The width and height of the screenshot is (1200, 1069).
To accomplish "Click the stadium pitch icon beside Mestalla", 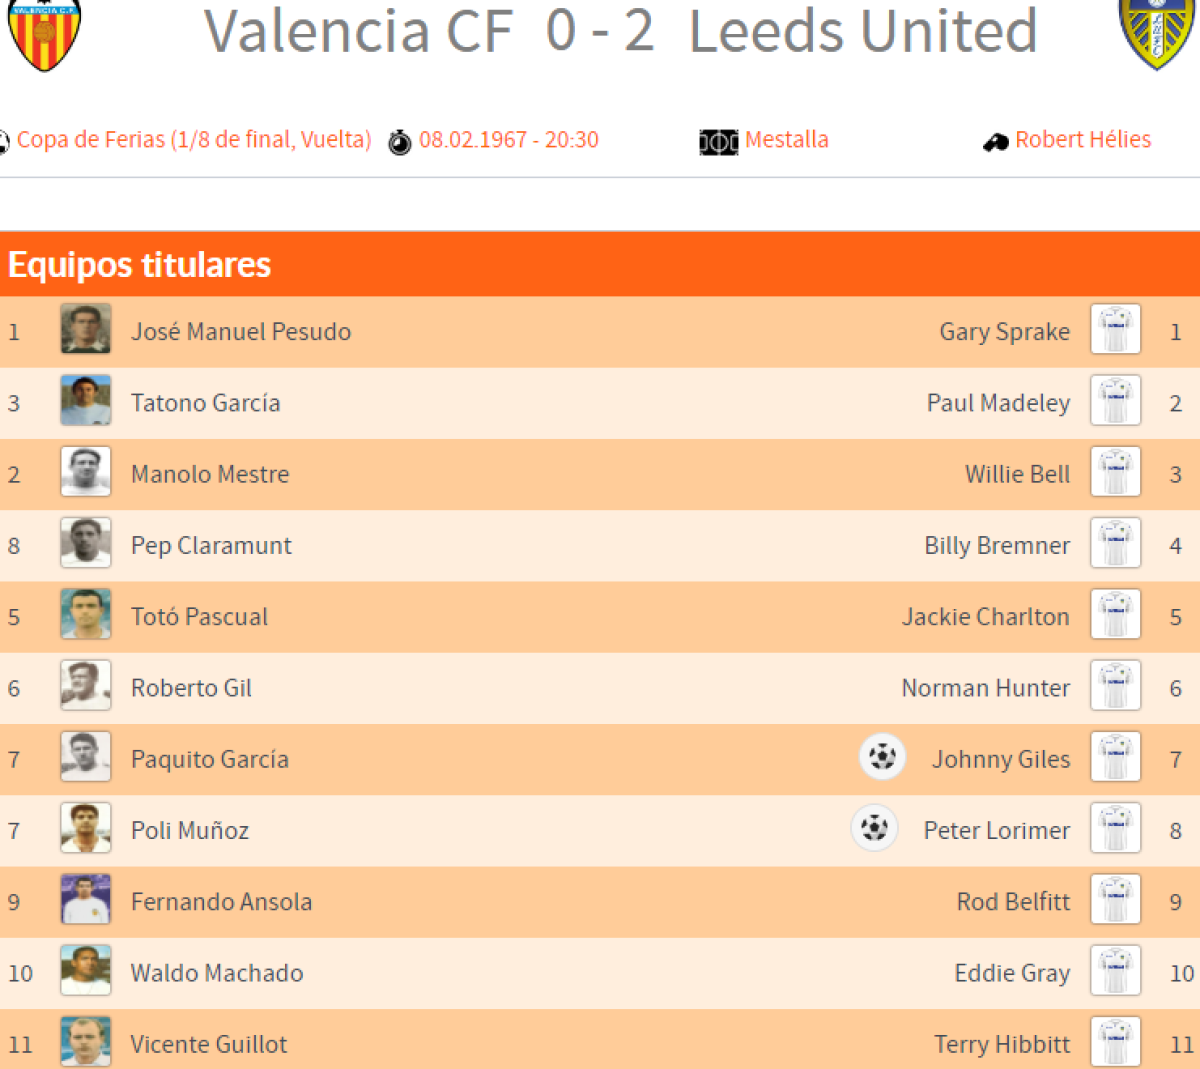I will click(x=718, y=142).
